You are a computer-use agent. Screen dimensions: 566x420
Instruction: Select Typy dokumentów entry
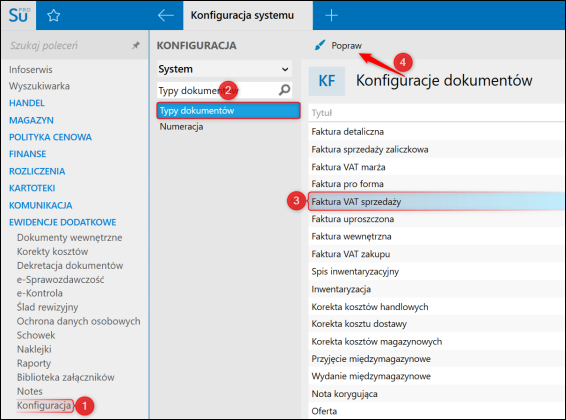tap(228, 111)
